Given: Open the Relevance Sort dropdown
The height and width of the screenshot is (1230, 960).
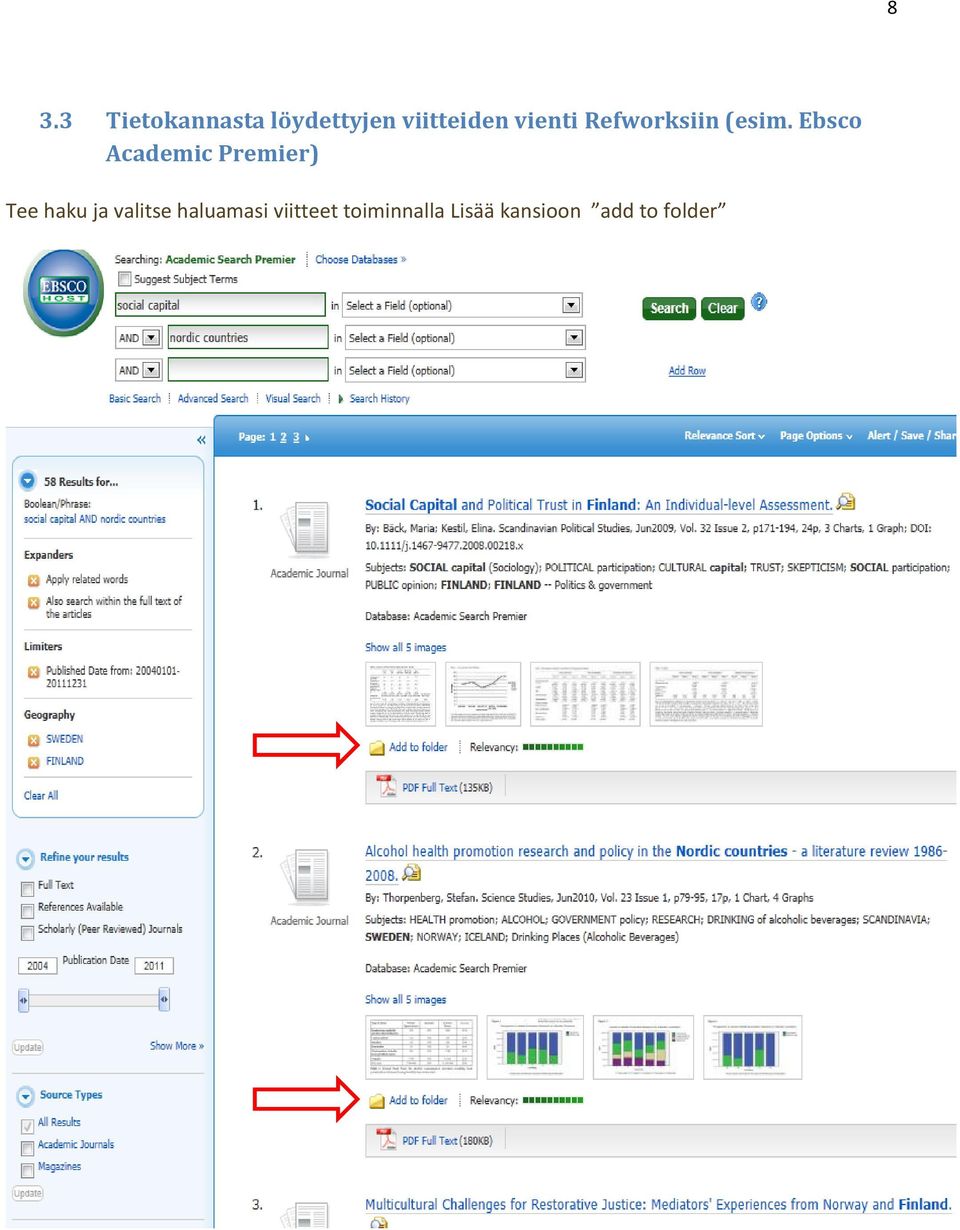Looking at the screenshot, I should tap(724, 436).
